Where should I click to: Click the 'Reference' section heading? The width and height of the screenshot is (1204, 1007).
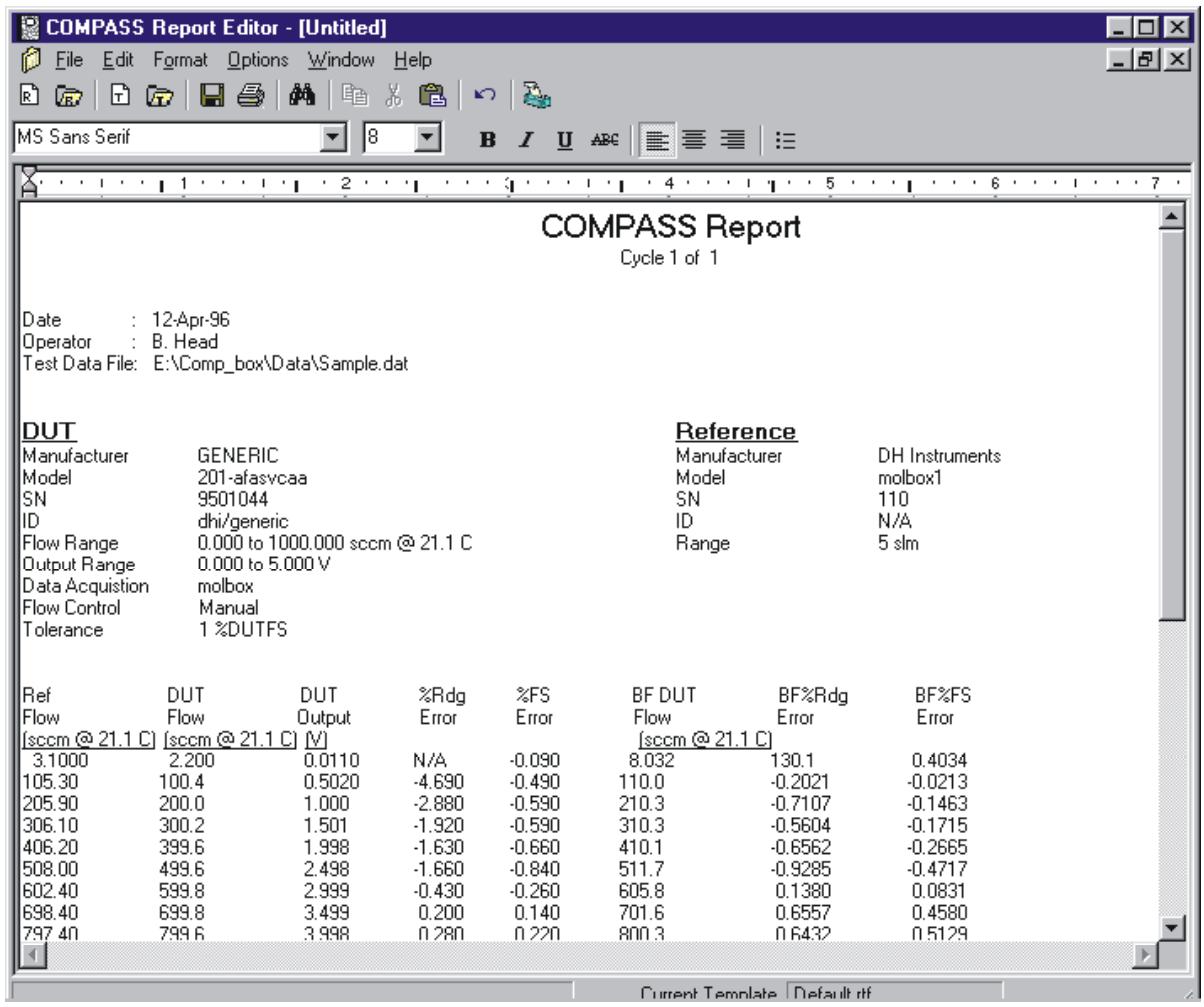point(737,432)
